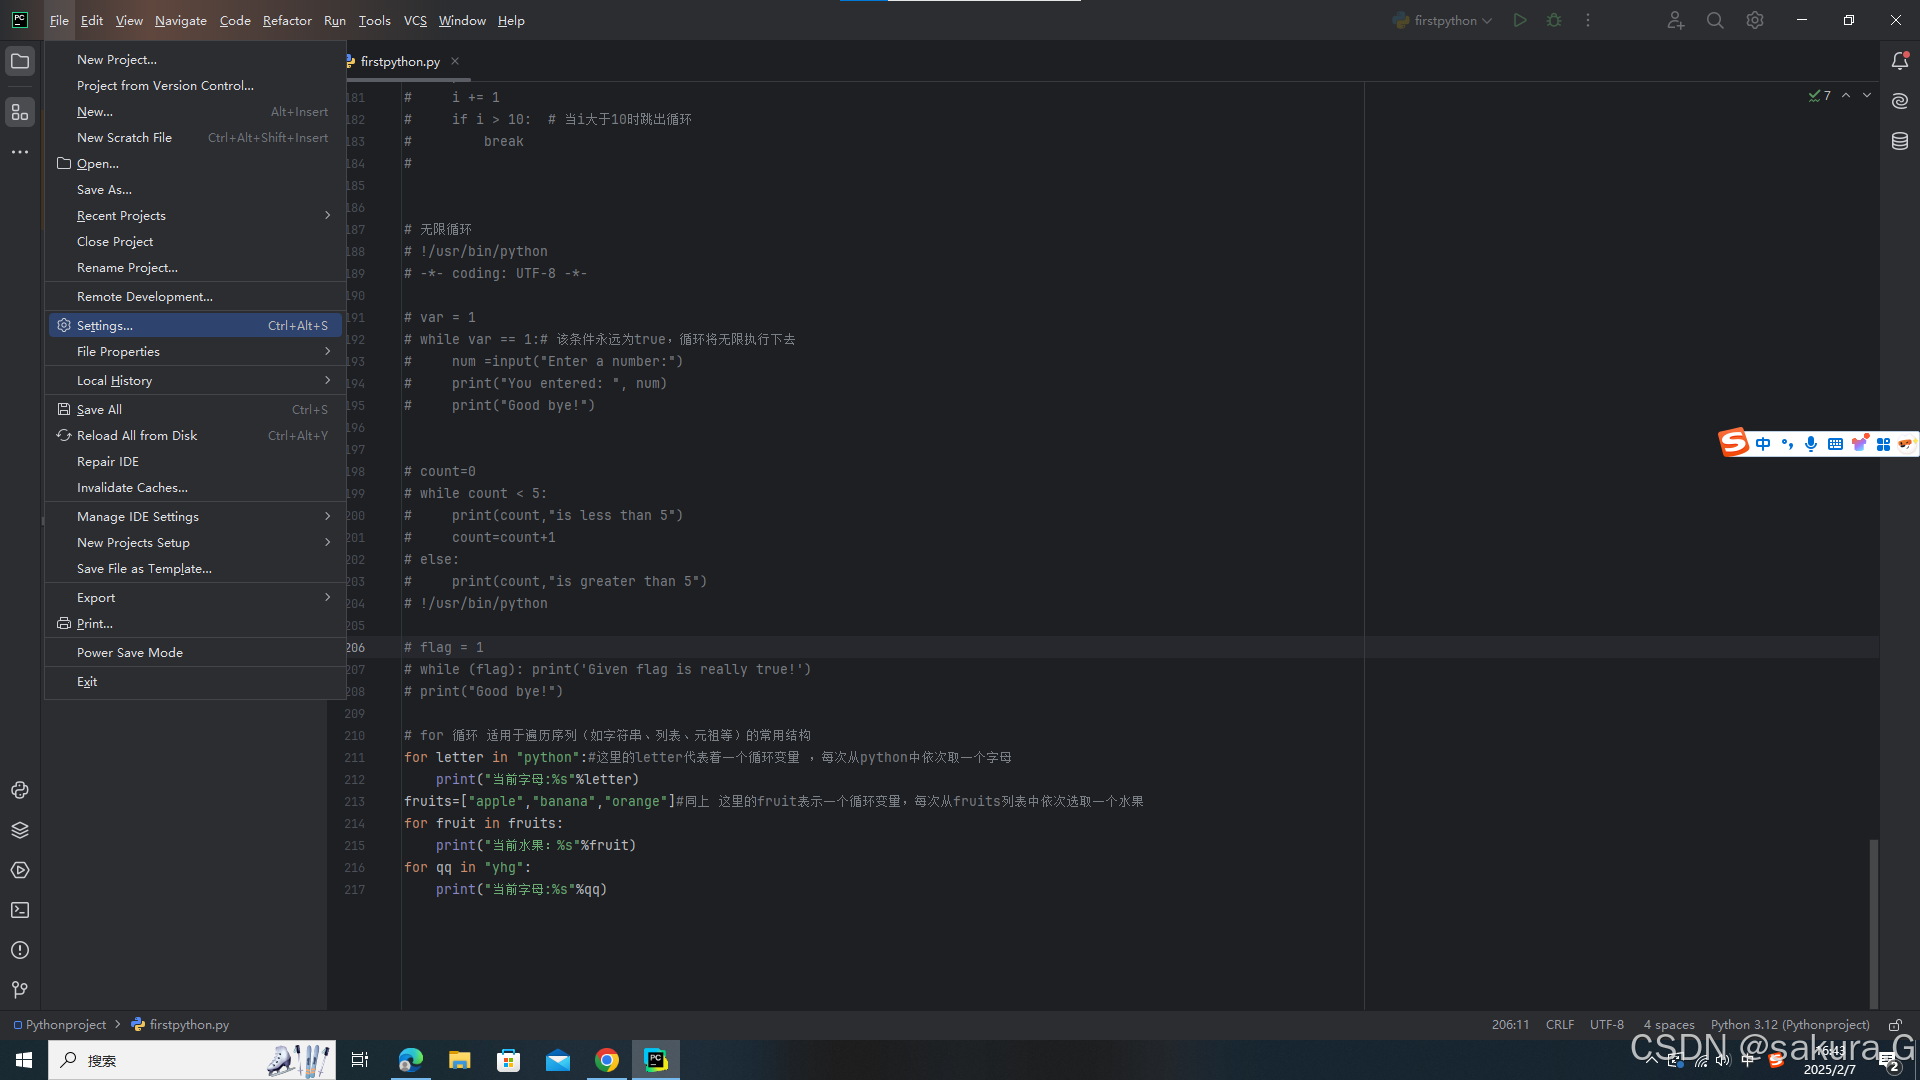Open the Services tool window icon

[x=20, y=870]
